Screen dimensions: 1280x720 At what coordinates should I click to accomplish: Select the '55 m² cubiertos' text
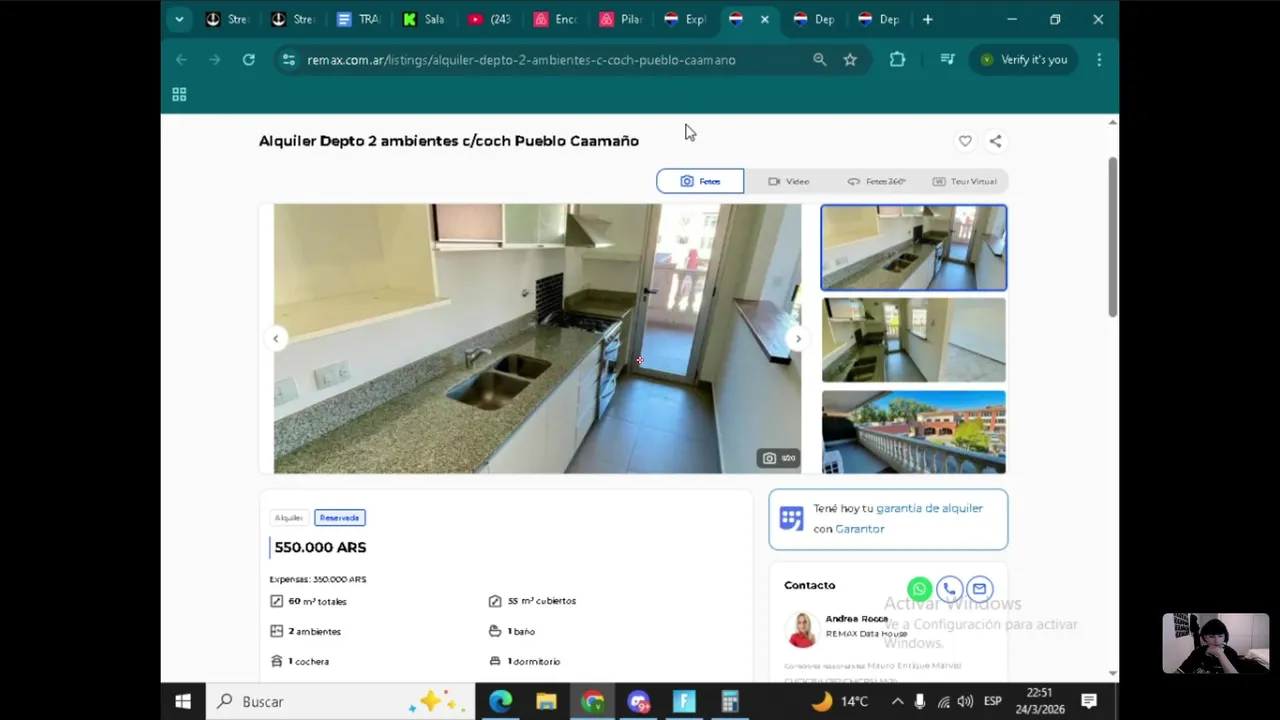tap(541, 601)
